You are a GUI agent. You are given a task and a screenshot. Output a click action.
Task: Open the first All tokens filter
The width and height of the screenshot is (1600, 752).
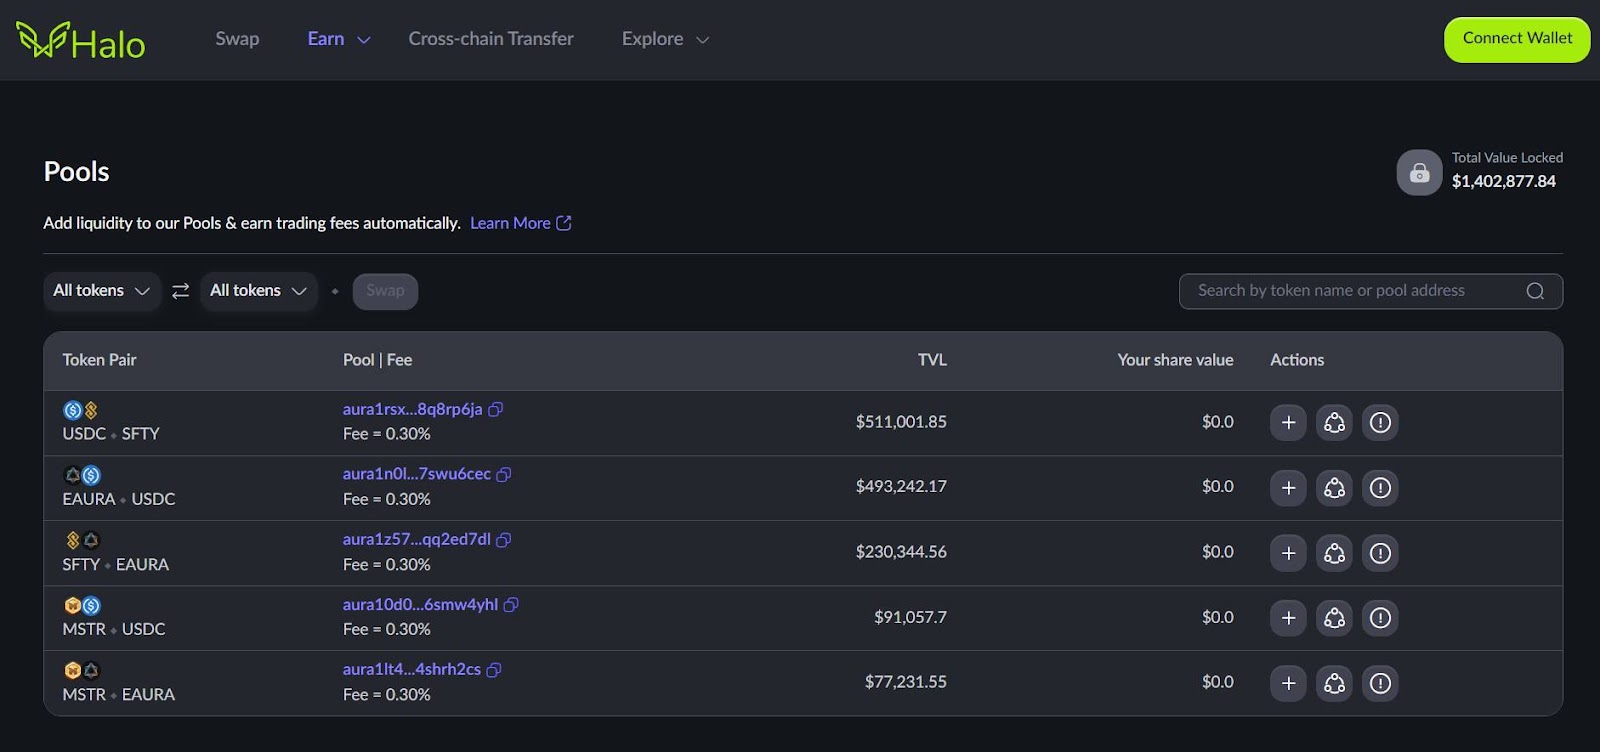(x=101, y=291)
